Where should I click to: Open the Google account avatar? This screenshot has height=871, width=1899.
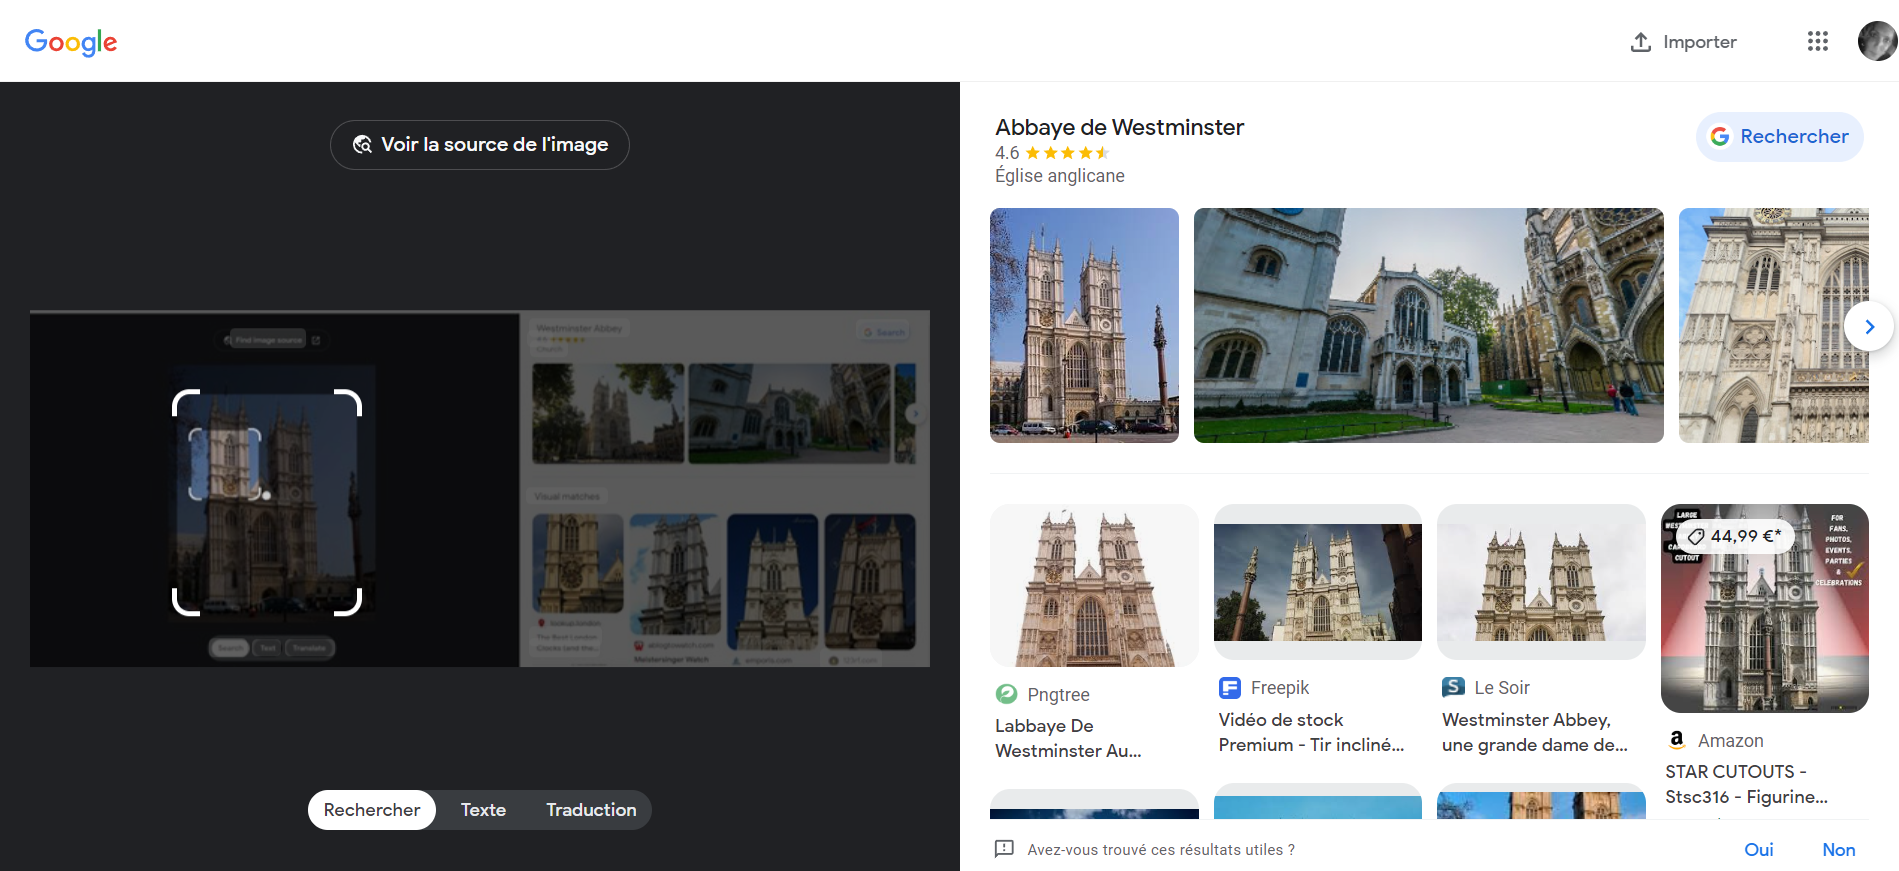coord(1877,41)
